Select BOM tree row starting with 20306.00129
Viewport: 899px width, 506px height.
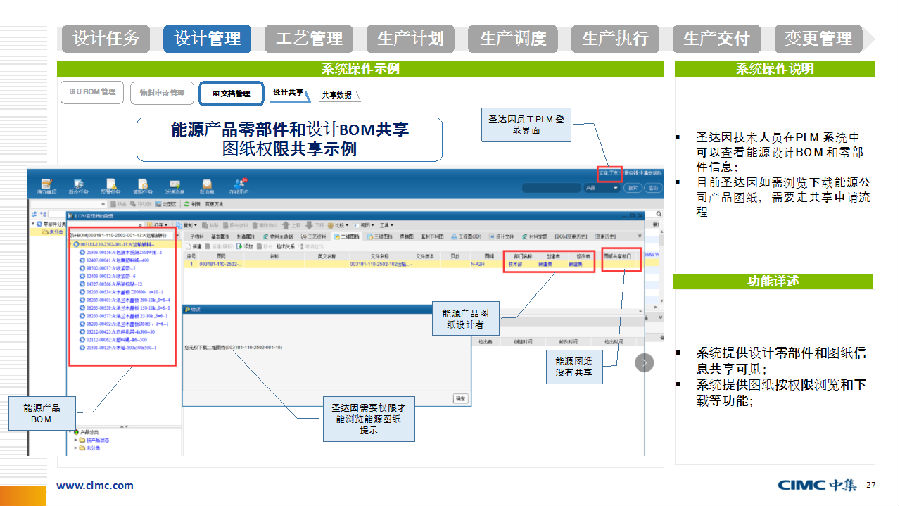[120, 347]
